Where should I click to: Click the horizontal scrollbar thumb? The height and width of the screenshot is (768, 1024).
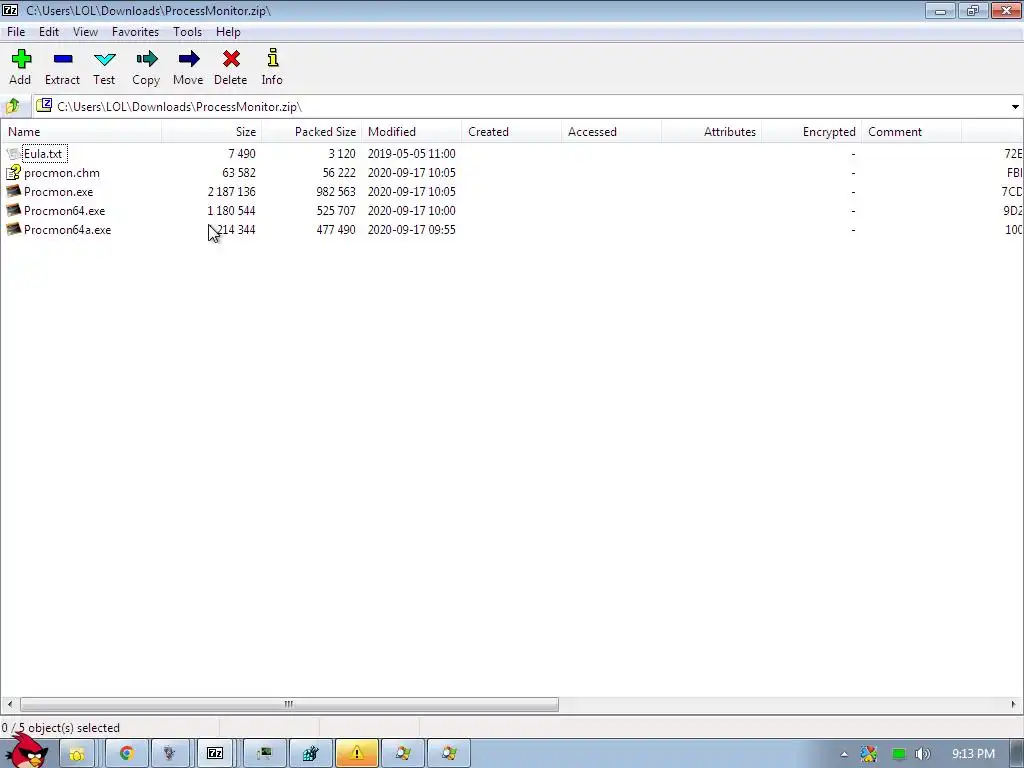click(289, 704)
